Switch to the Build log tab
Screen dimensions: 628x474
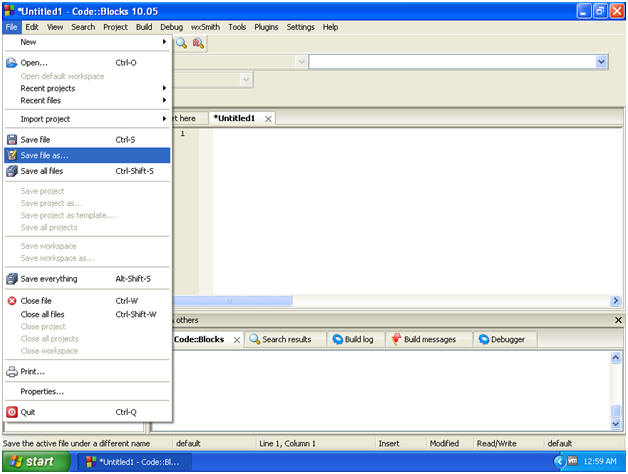356,339
